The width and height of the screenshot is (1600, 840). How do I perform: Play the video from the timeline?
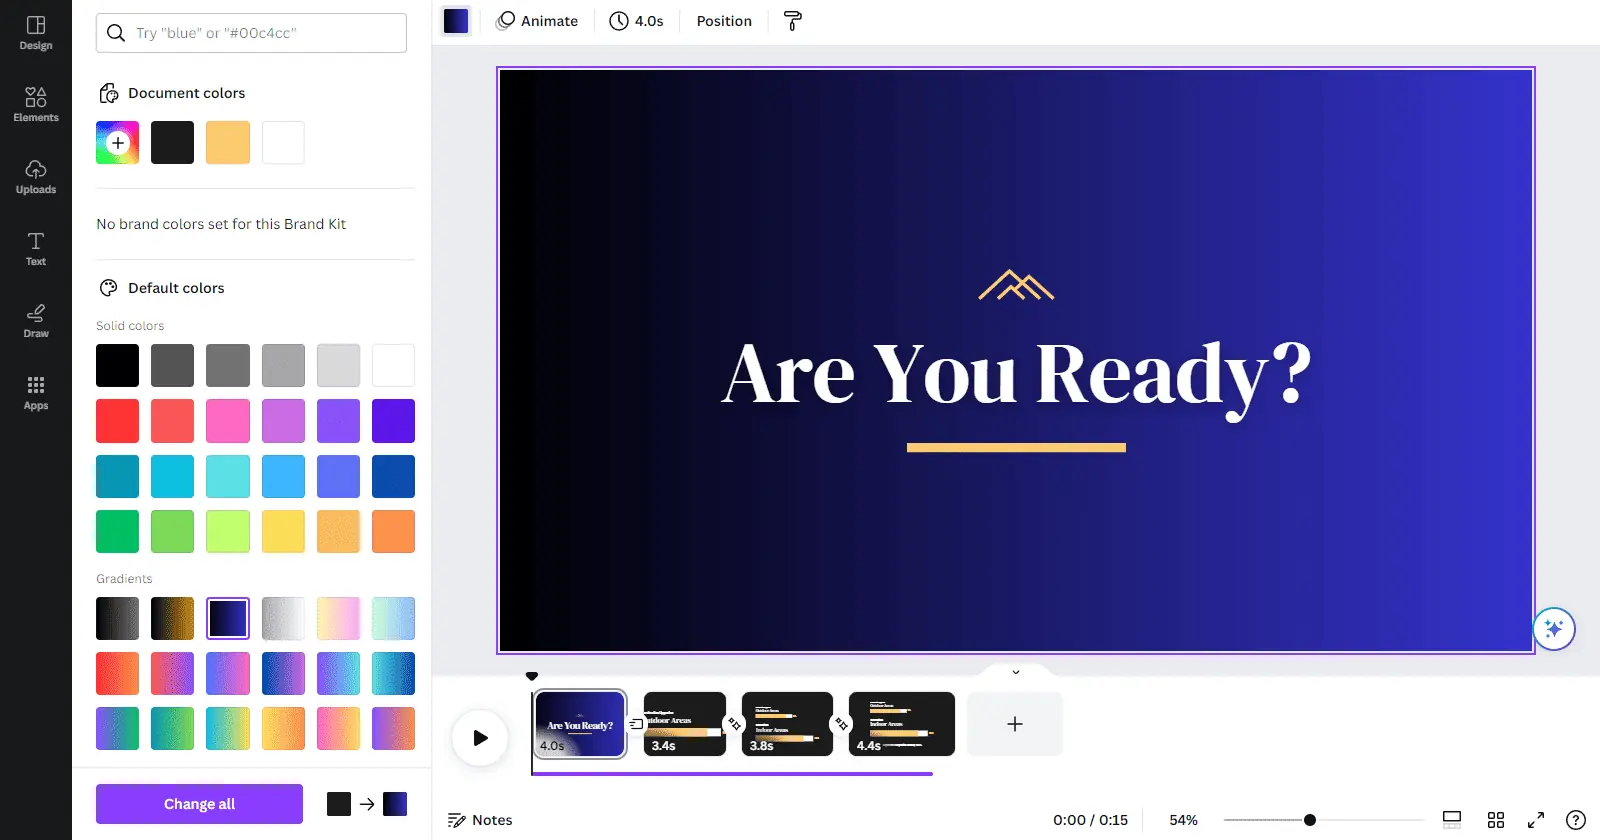[480, 738]
